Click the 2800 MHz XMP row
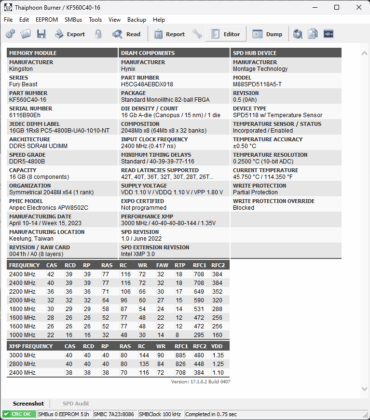Viewport: 370px width, 420px height. [118, 364]
